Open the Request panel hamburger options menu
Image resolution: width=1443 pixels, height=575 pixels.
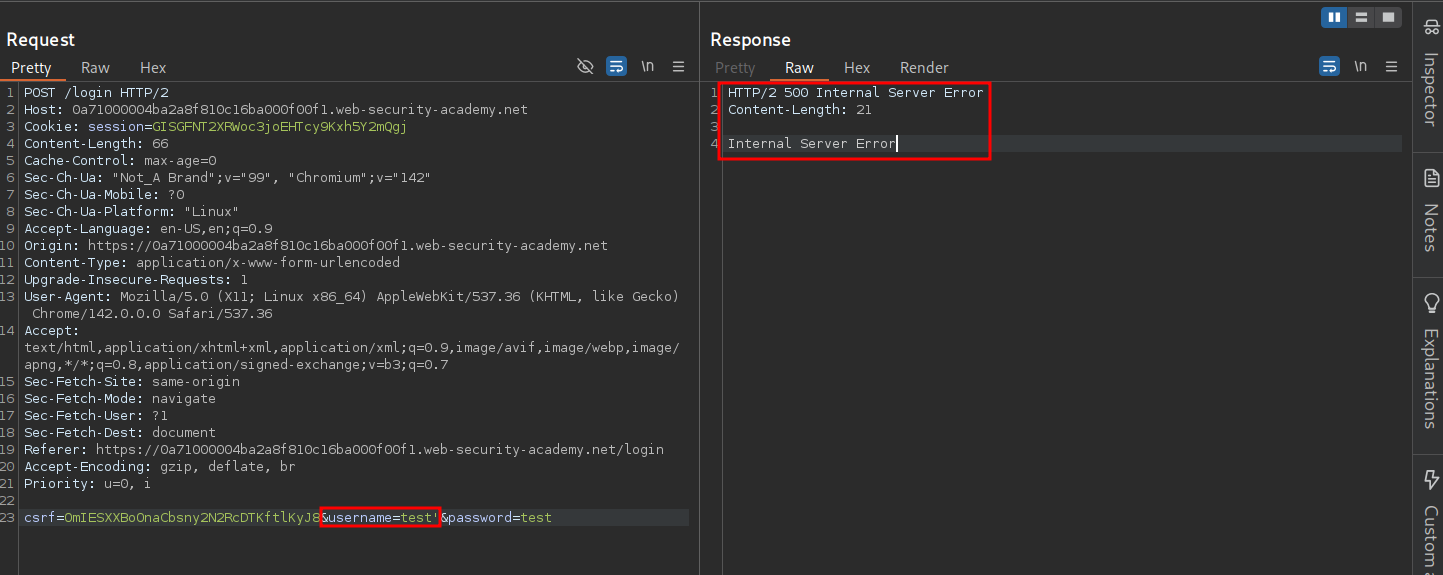tap(678, 67)
